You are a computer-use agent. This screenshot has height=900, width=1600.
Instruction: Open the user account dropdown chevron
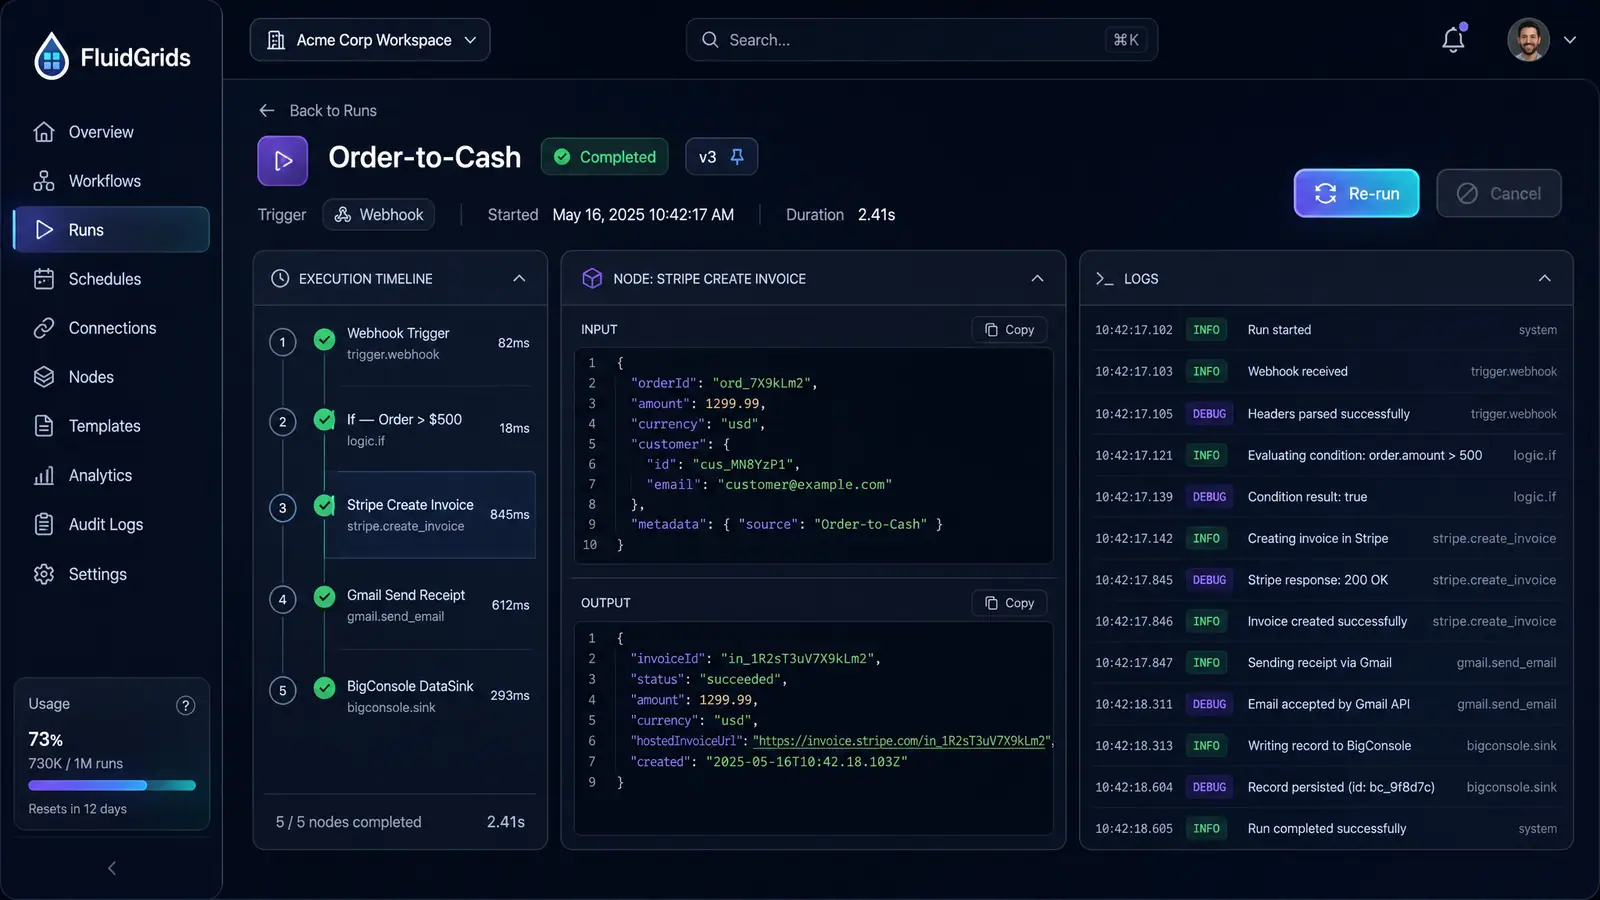click(x=1570, y=40)
